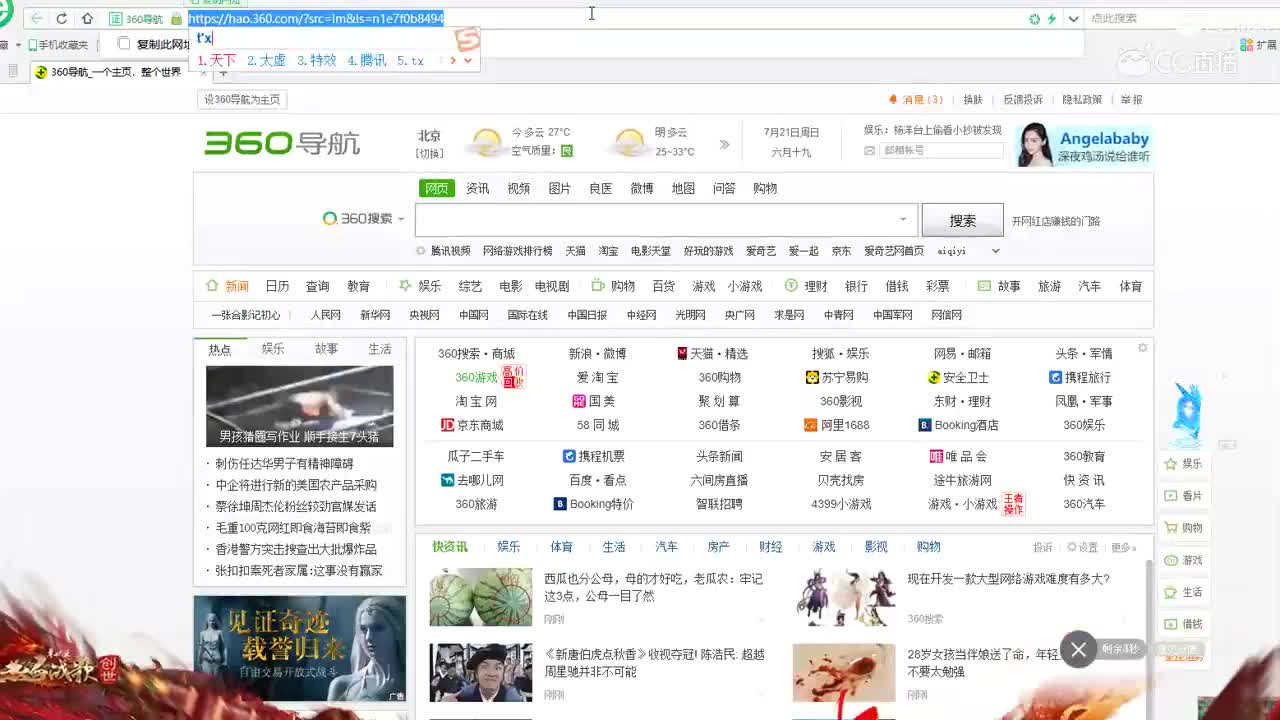Switch to the 体育 feed tab
1280x720 pixels.
tap(562, 547)
